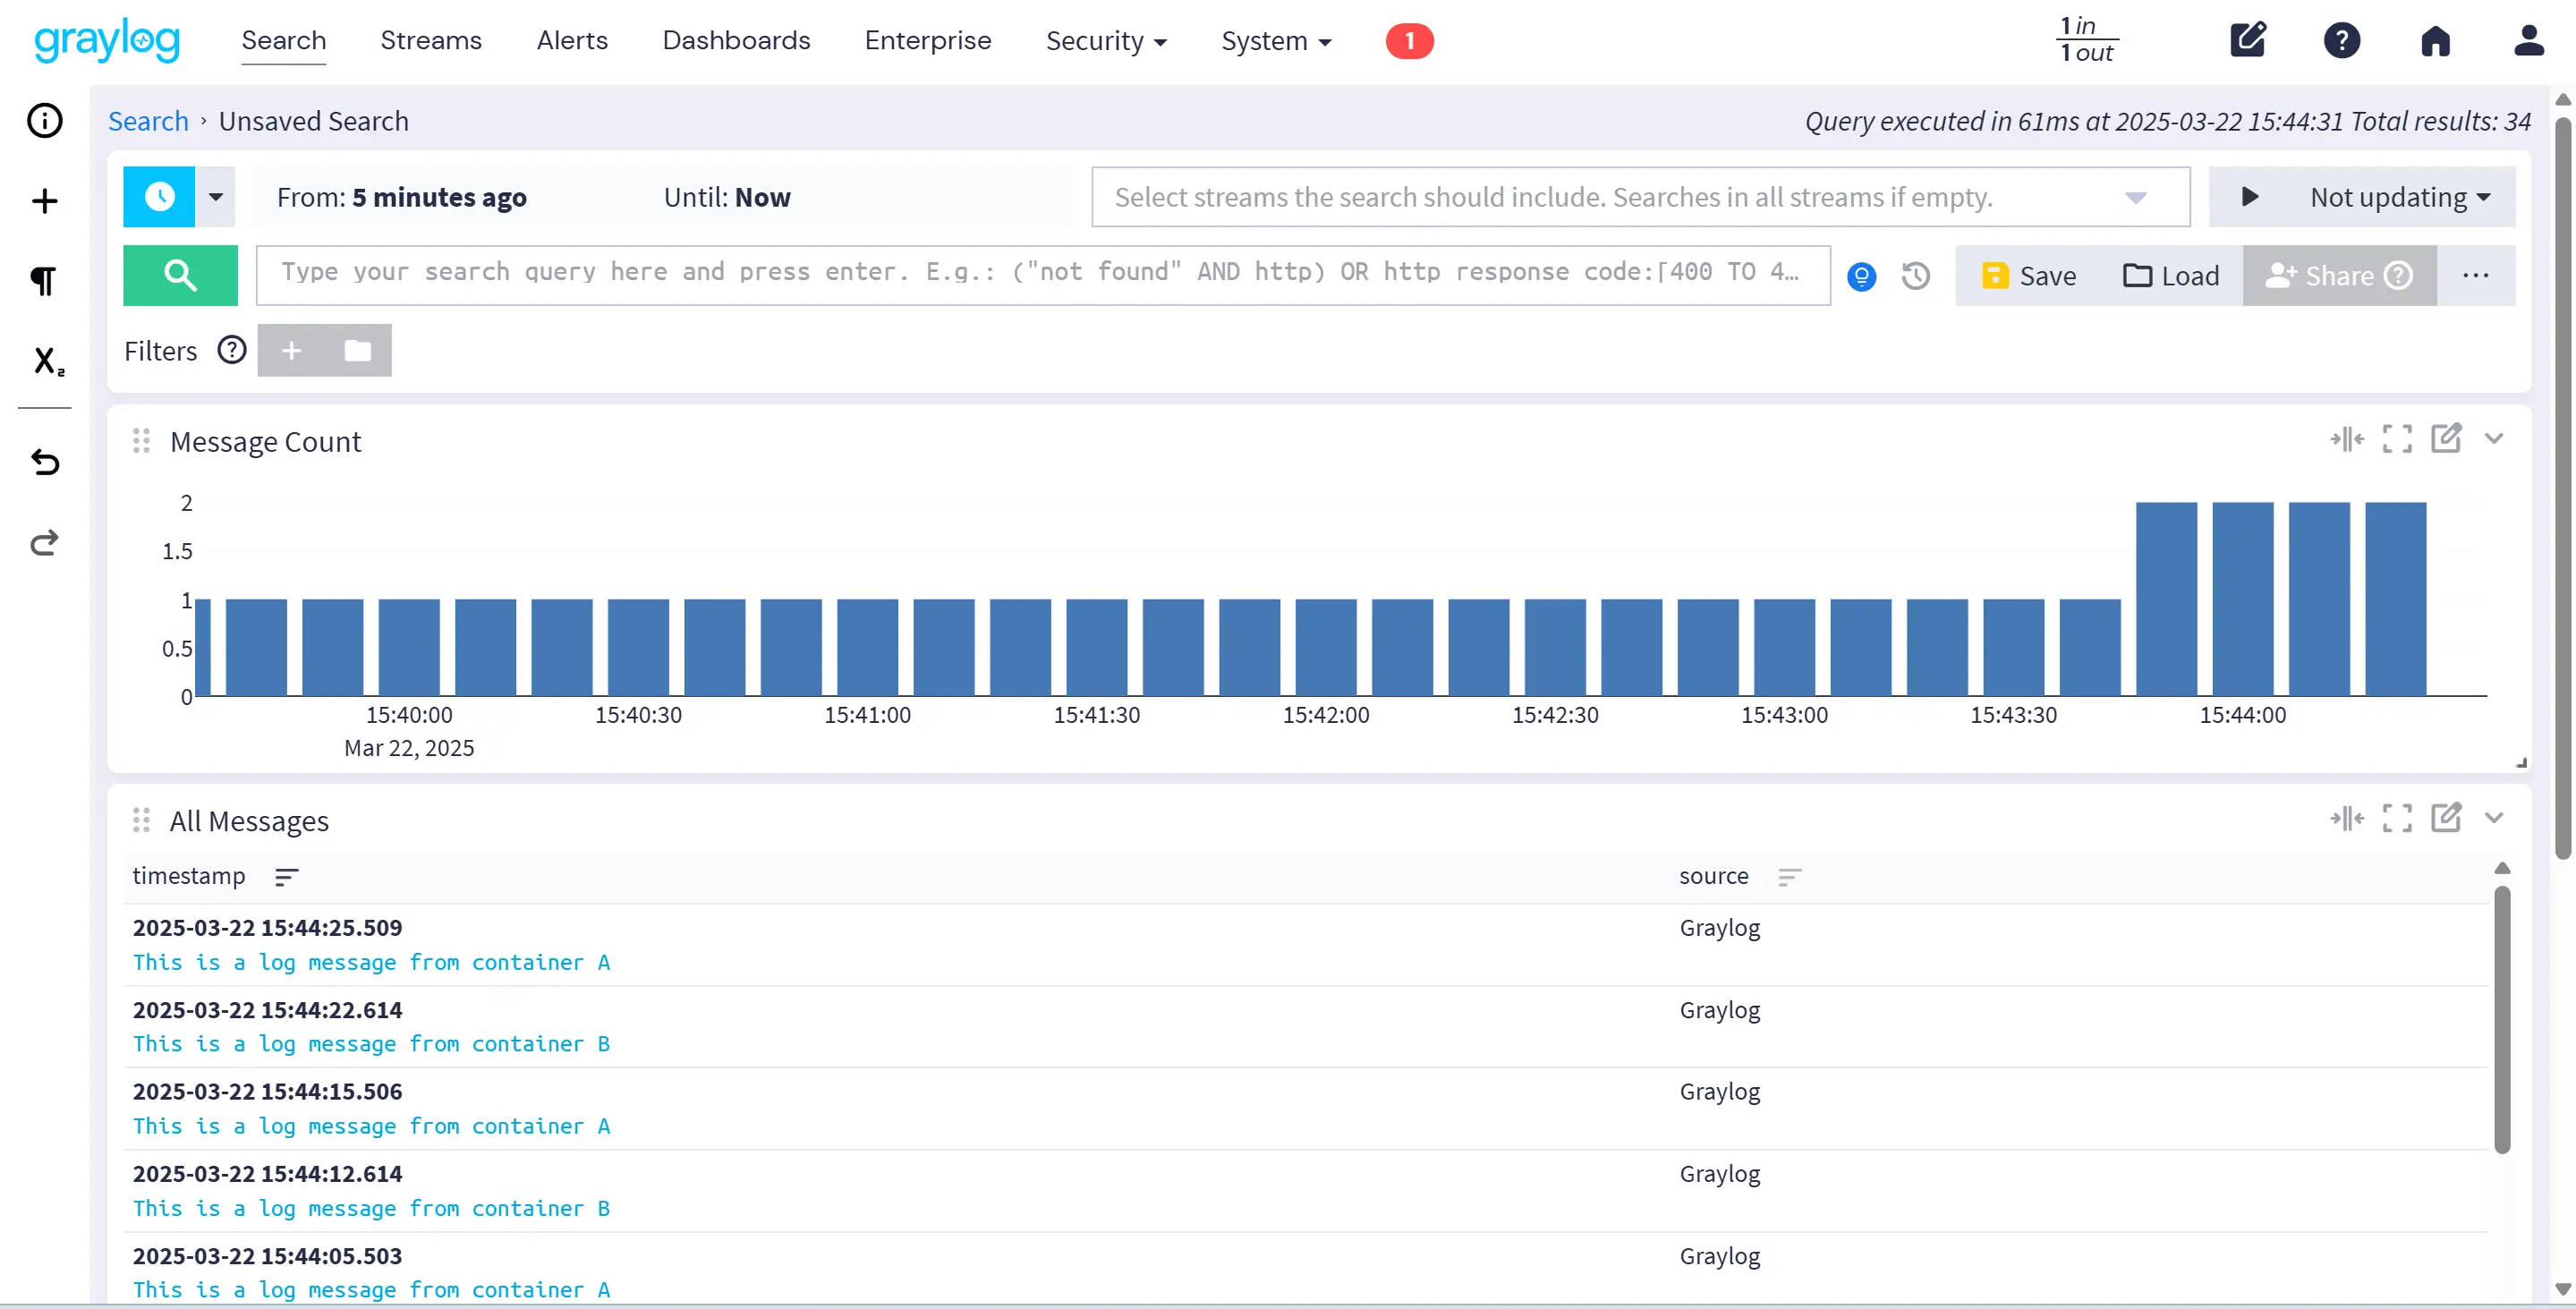Click the clock time range icon
The height and width of the screenshot is (1309, 2576).
click(159, 197)
